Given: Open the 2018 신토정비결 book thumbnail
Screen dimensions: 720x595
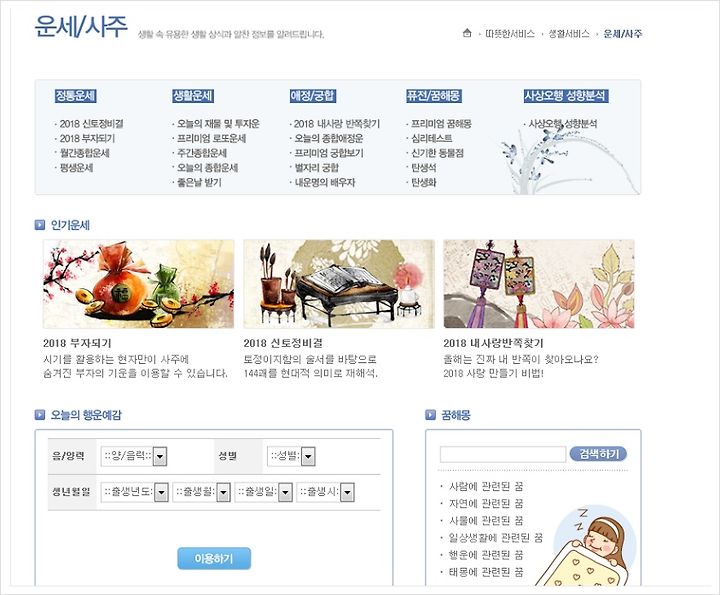Looking at the screenshot, I should pyautogui.click(x=339, y=284).
